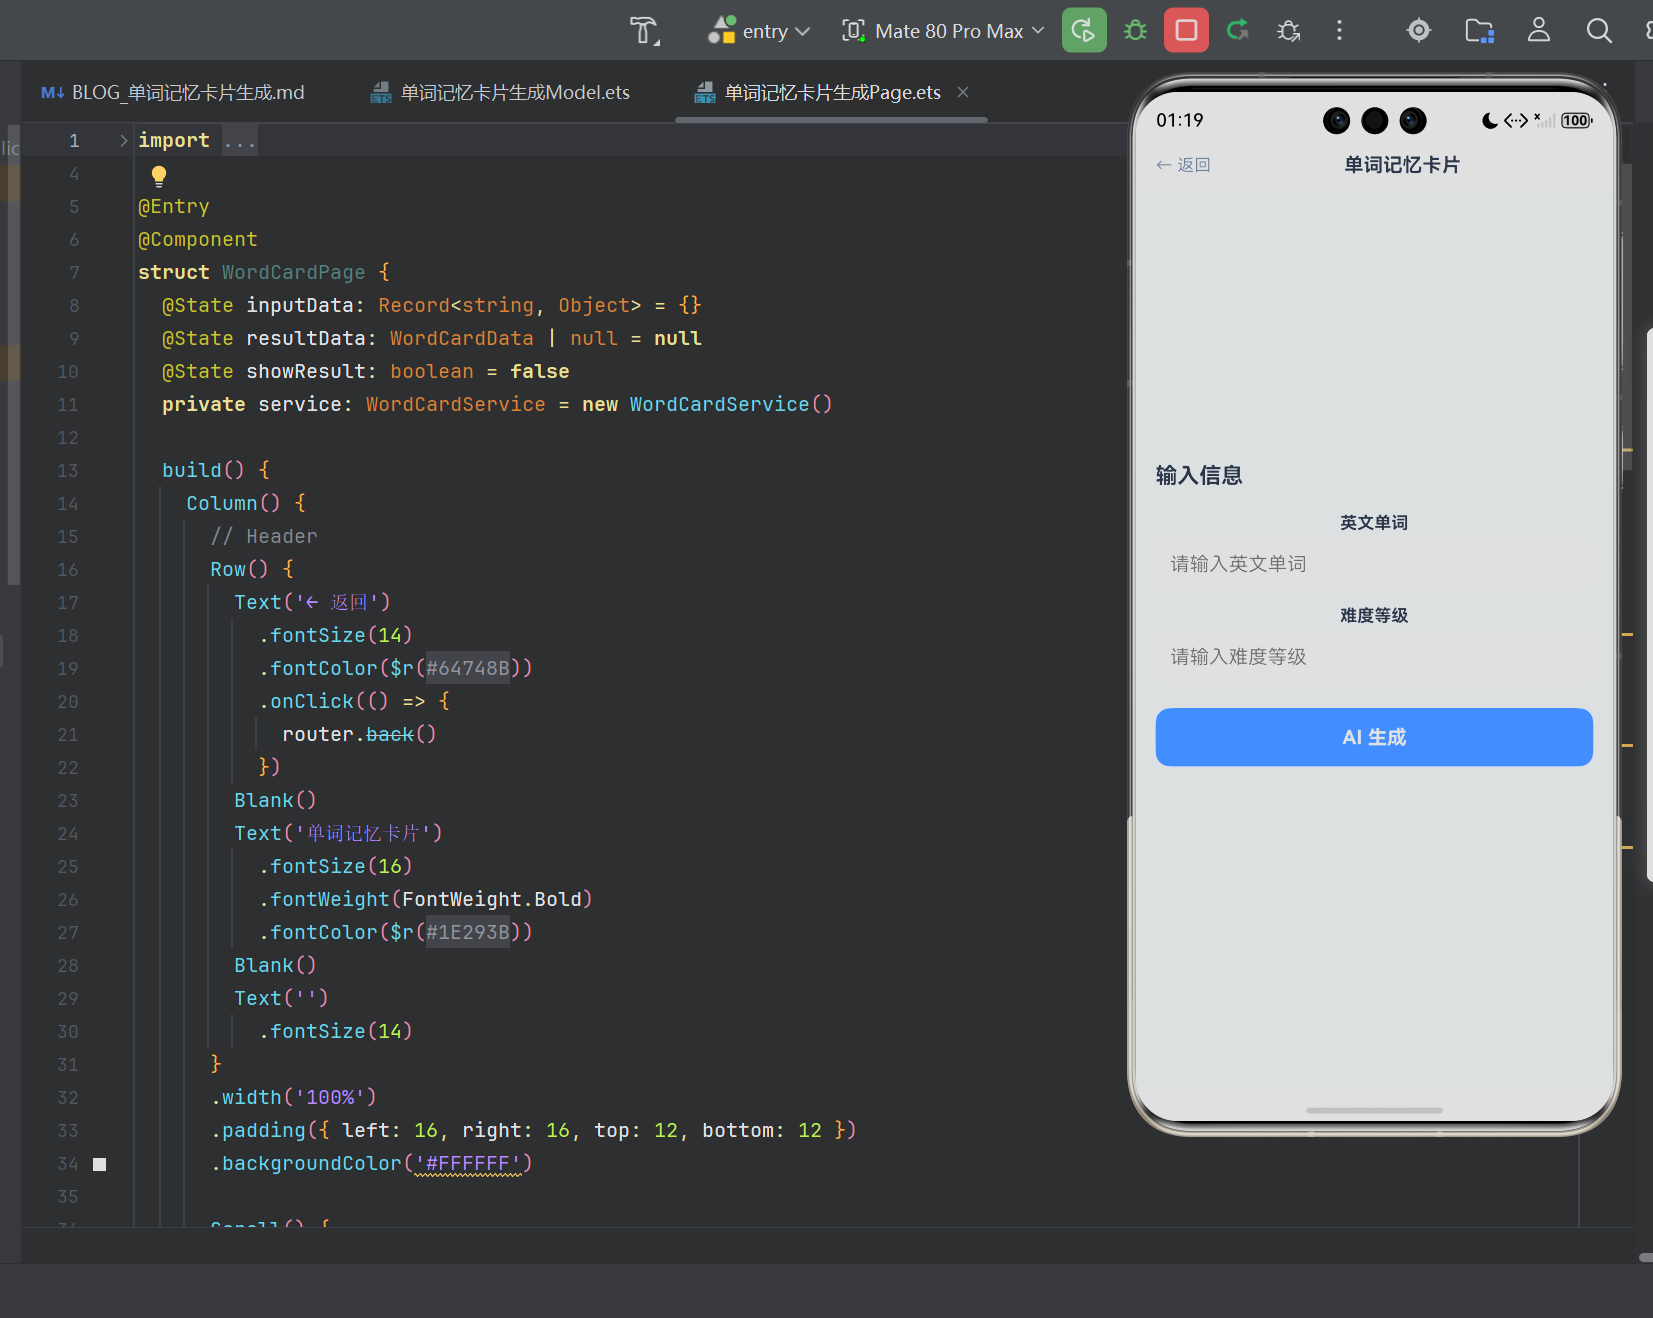Click the build hammer icon in toolbar
The height and width of the screenshot is (1318, 1653).
pyautogui.click(x=644, y=31)
